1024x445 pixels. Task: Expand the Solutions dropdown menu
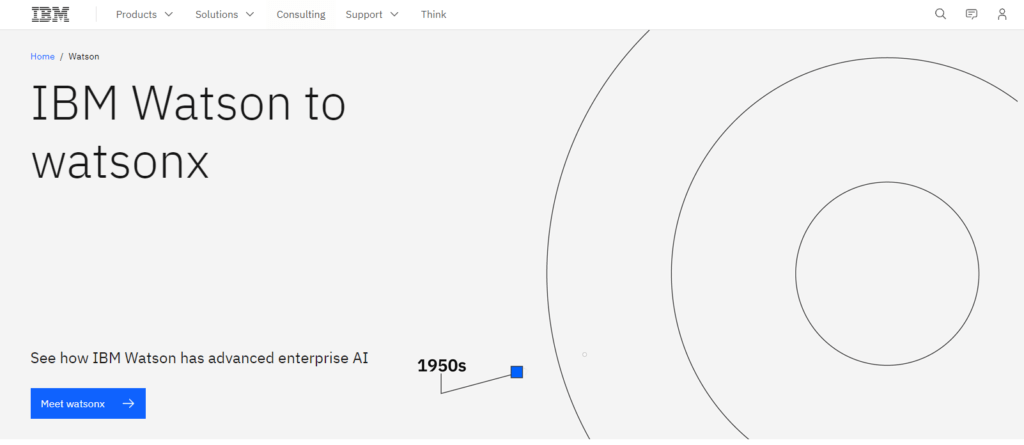tap(224, 15)
